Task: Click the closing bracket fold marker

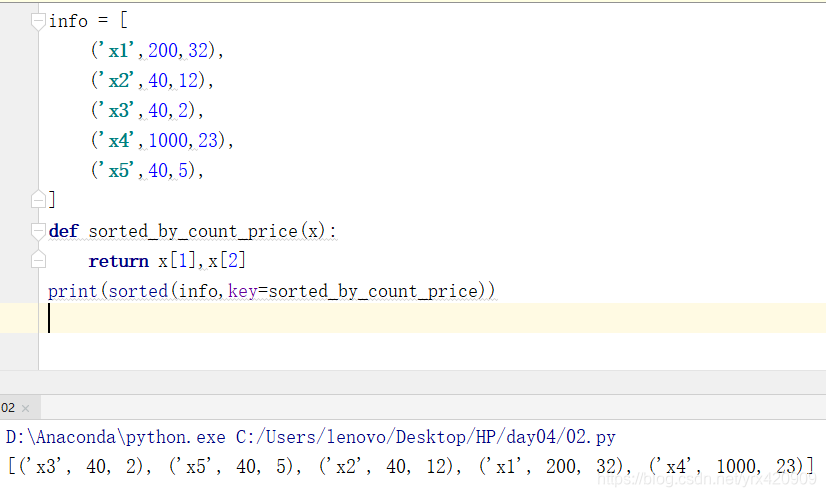Action: click(x=38, y=199)
